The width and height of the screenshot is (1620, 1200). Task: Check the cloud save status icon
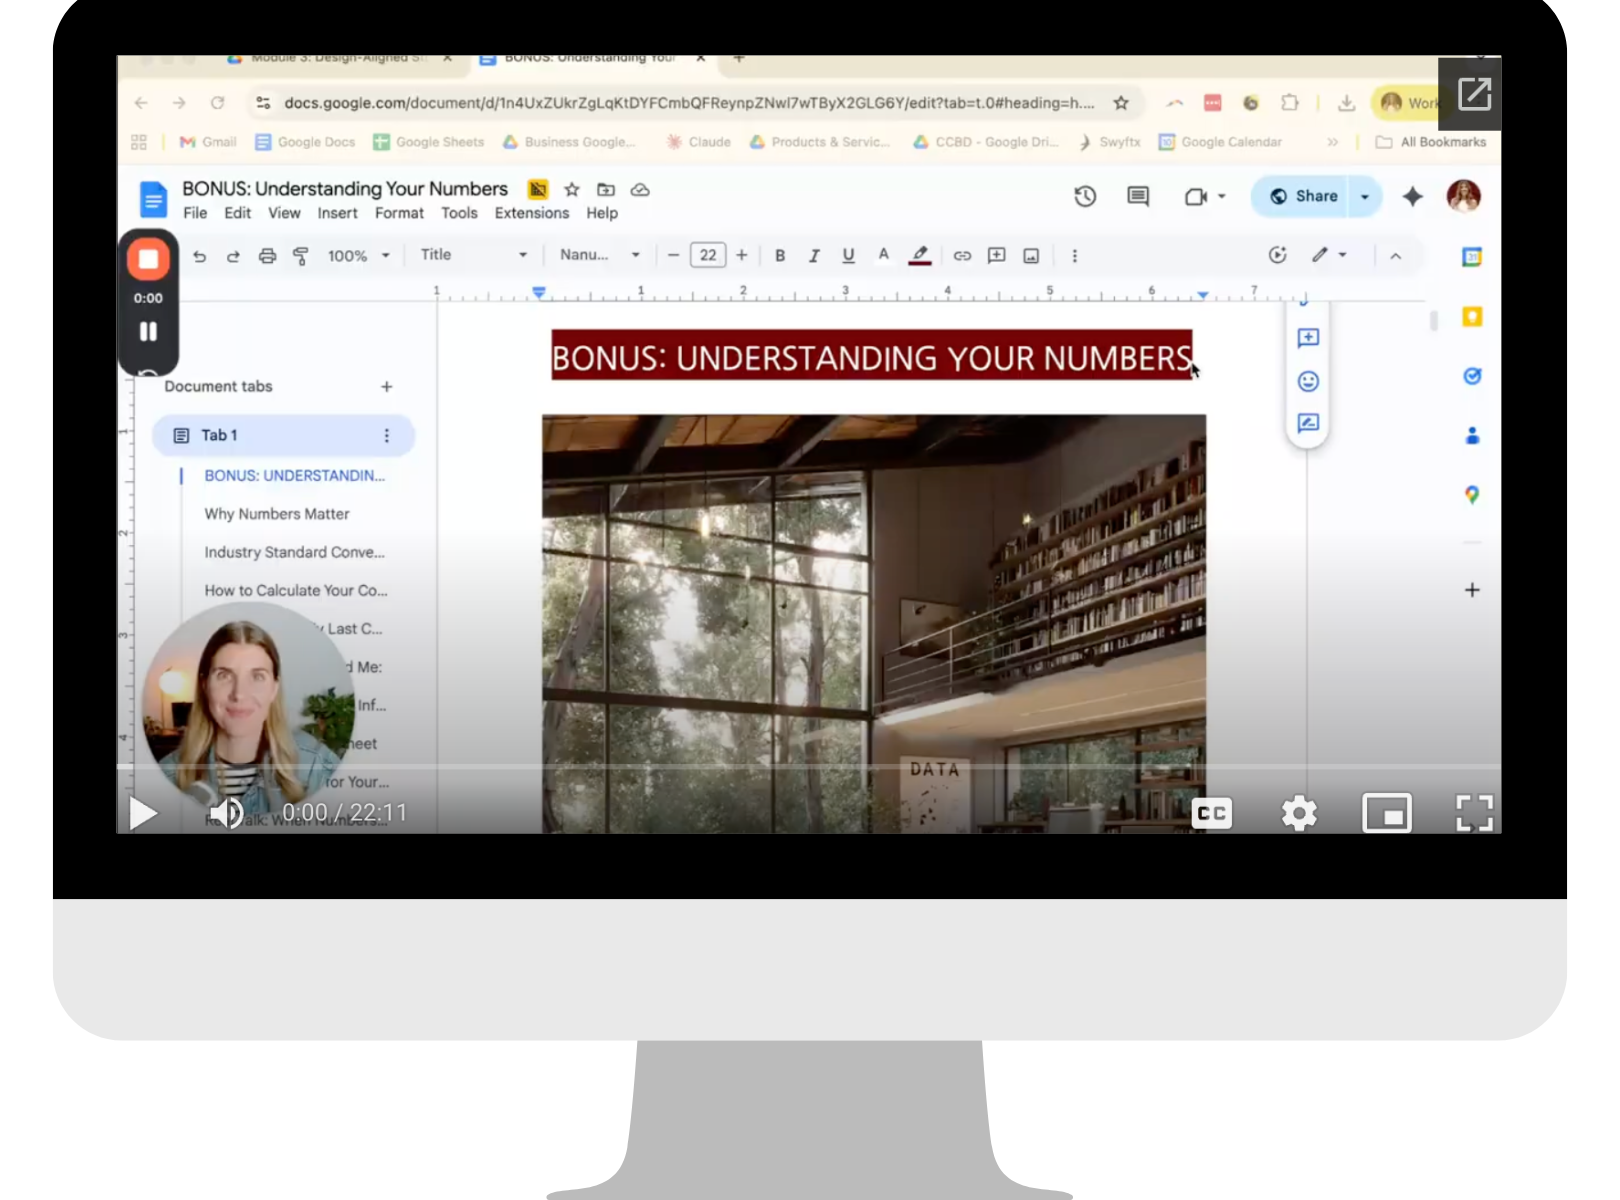coord(640,189)
